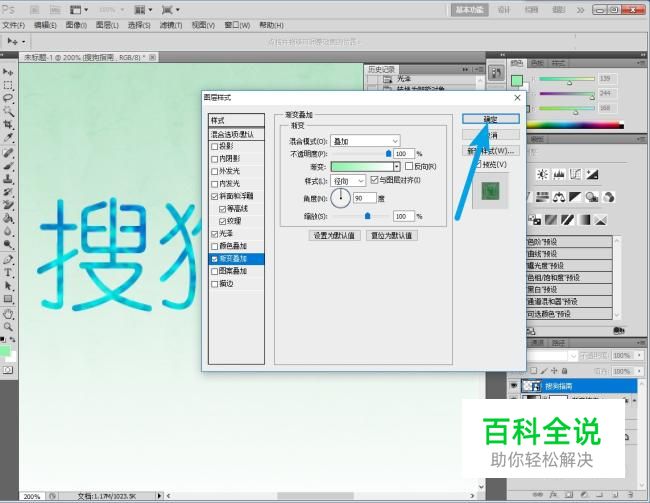
Task: Open the gradient picker dropdown arrow
Action: tap(397, 167)
